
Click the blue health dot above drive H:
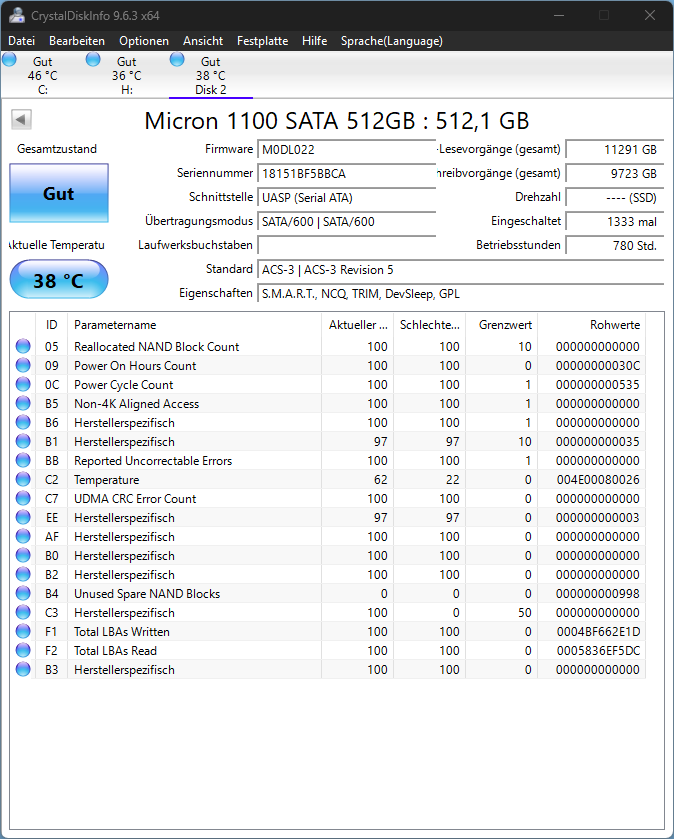(x=93, y=60)
